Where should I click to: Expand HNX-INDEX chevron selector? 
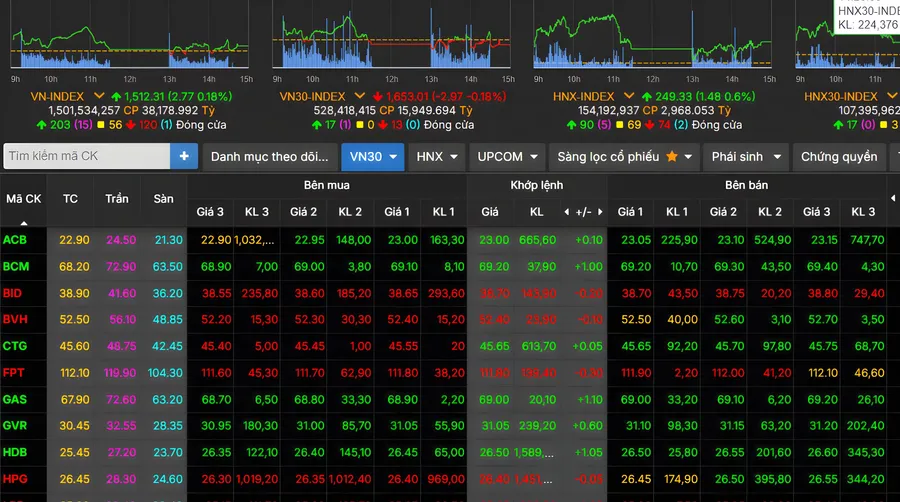629,96
